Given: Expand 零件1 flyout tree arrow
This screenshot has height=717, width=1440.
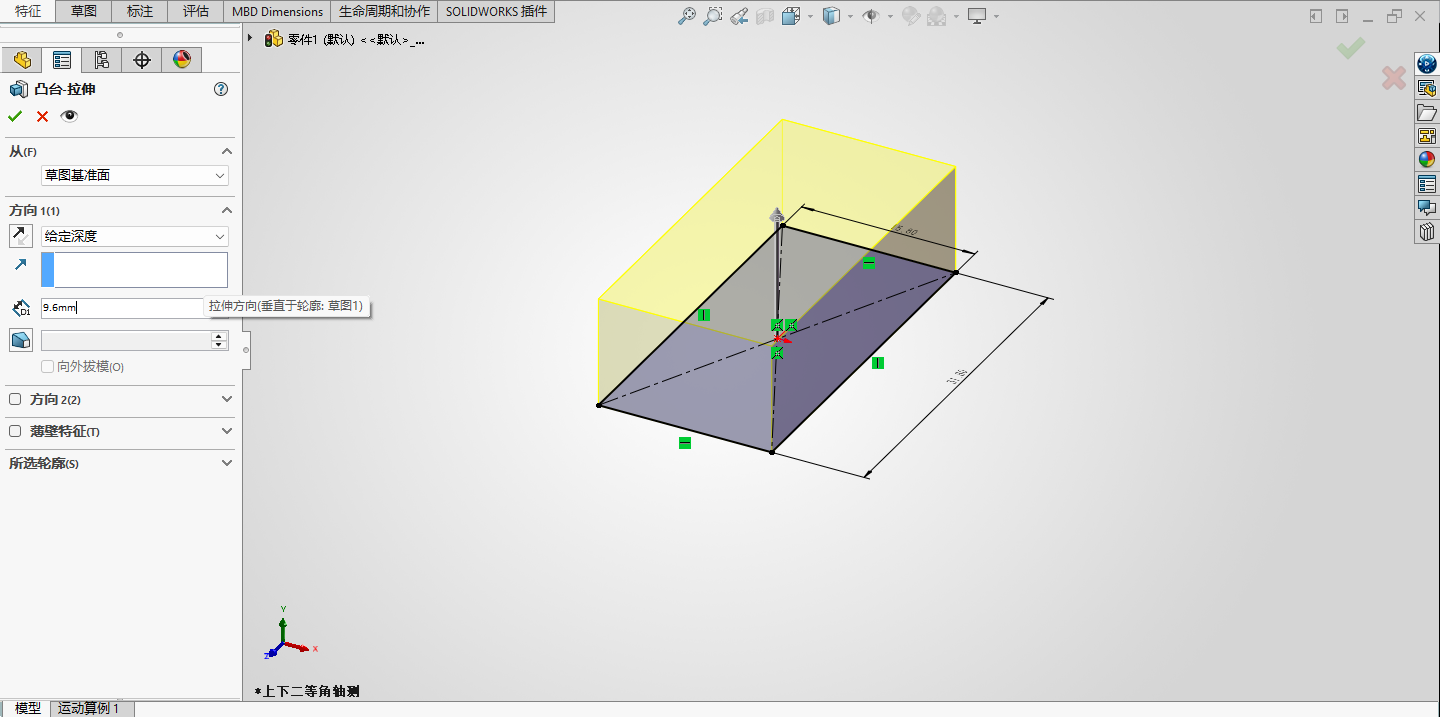Looking at the screenshot, I should tap(250, 38).
